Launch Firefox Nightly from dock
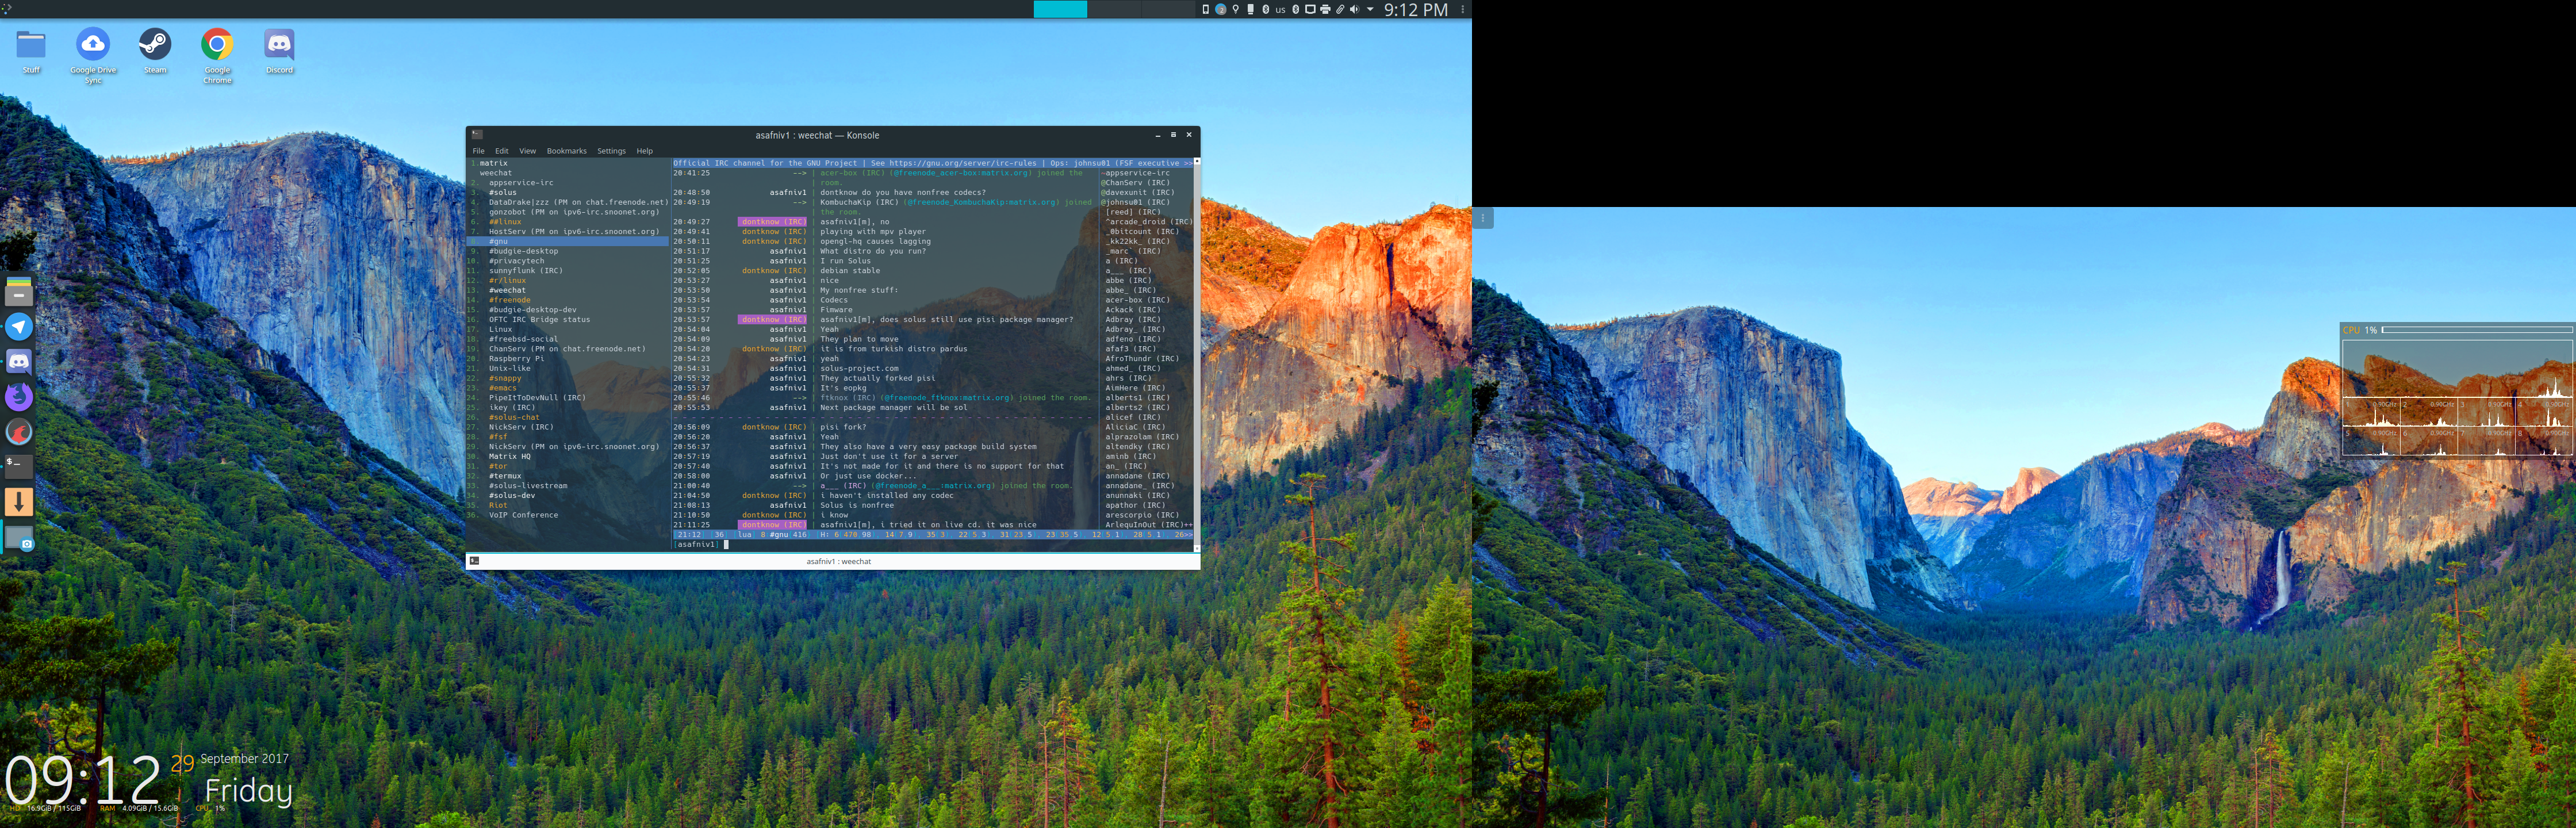Viewport: 2576px width, 828px height. point(19,397)
